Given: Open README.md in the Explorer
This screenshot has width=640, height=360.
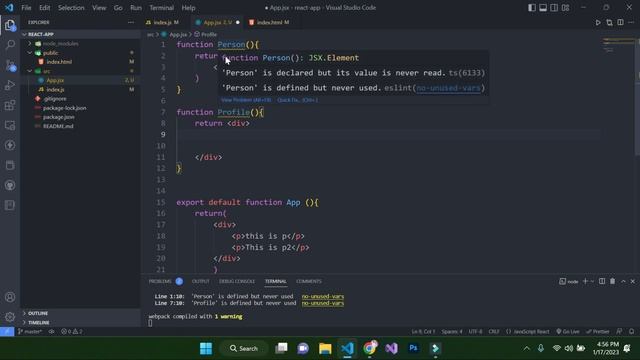Looking at the screenshot, I should tap(58, 126).
